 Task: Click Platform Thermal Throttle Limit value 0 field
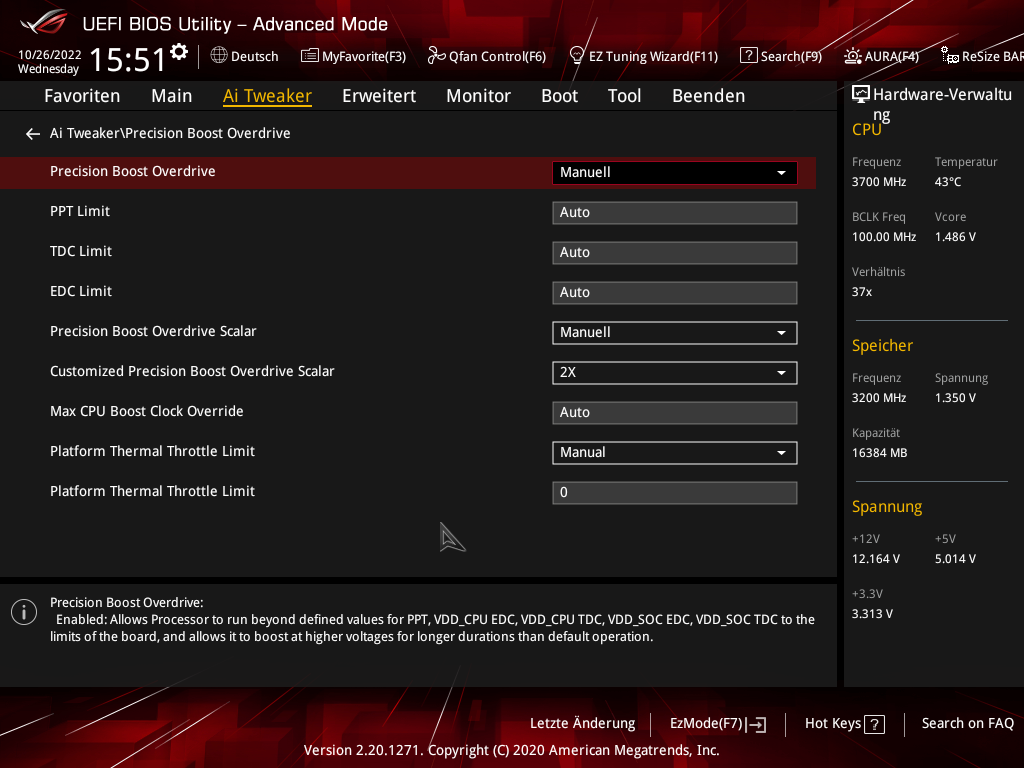675,493
